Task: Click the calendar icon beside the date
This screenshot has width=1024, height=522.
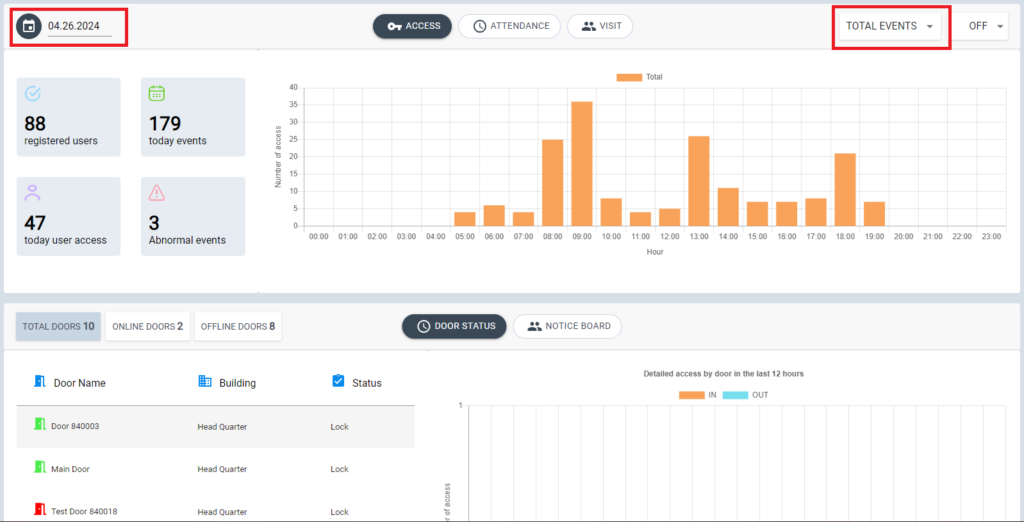Action: (29, 26)
